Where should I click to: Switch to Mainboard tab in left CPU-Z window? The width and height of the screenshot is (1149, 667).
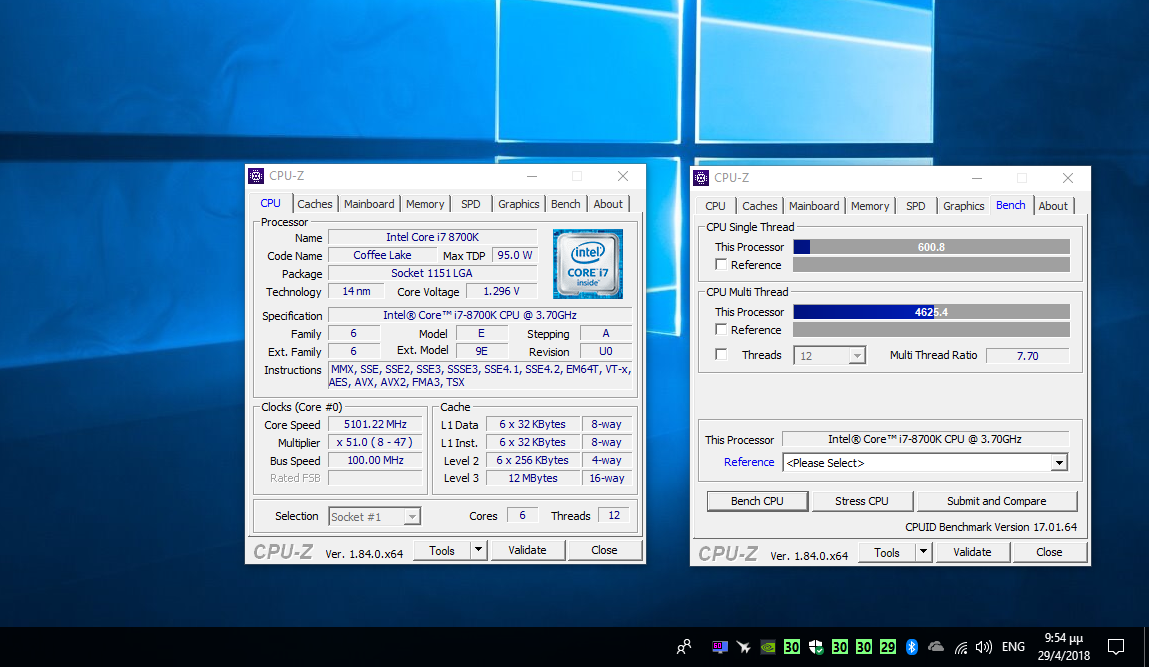click(369, 204)
